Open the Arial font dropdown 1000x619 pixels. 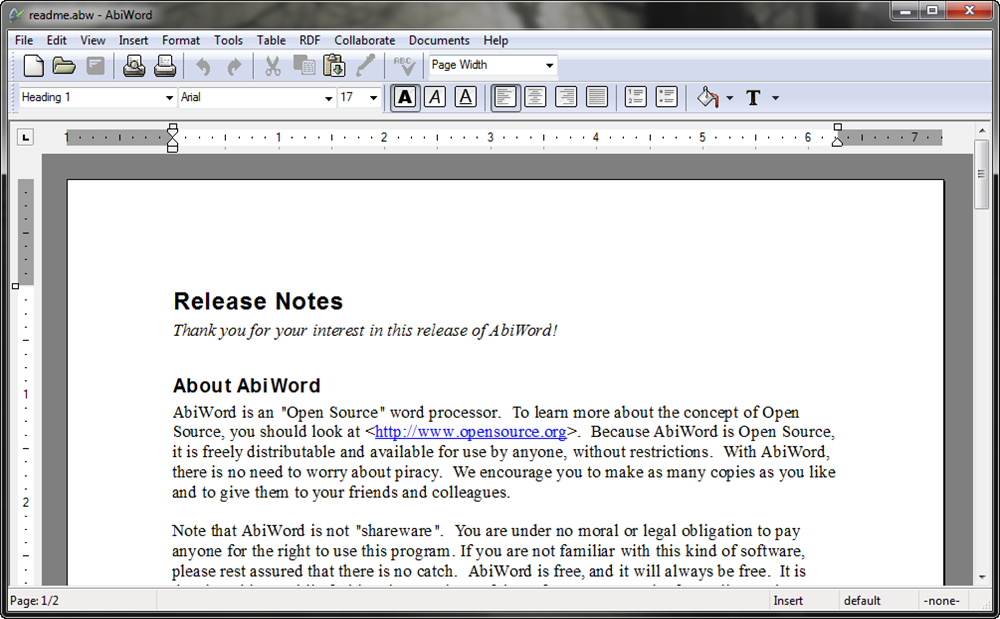point(328,98)
